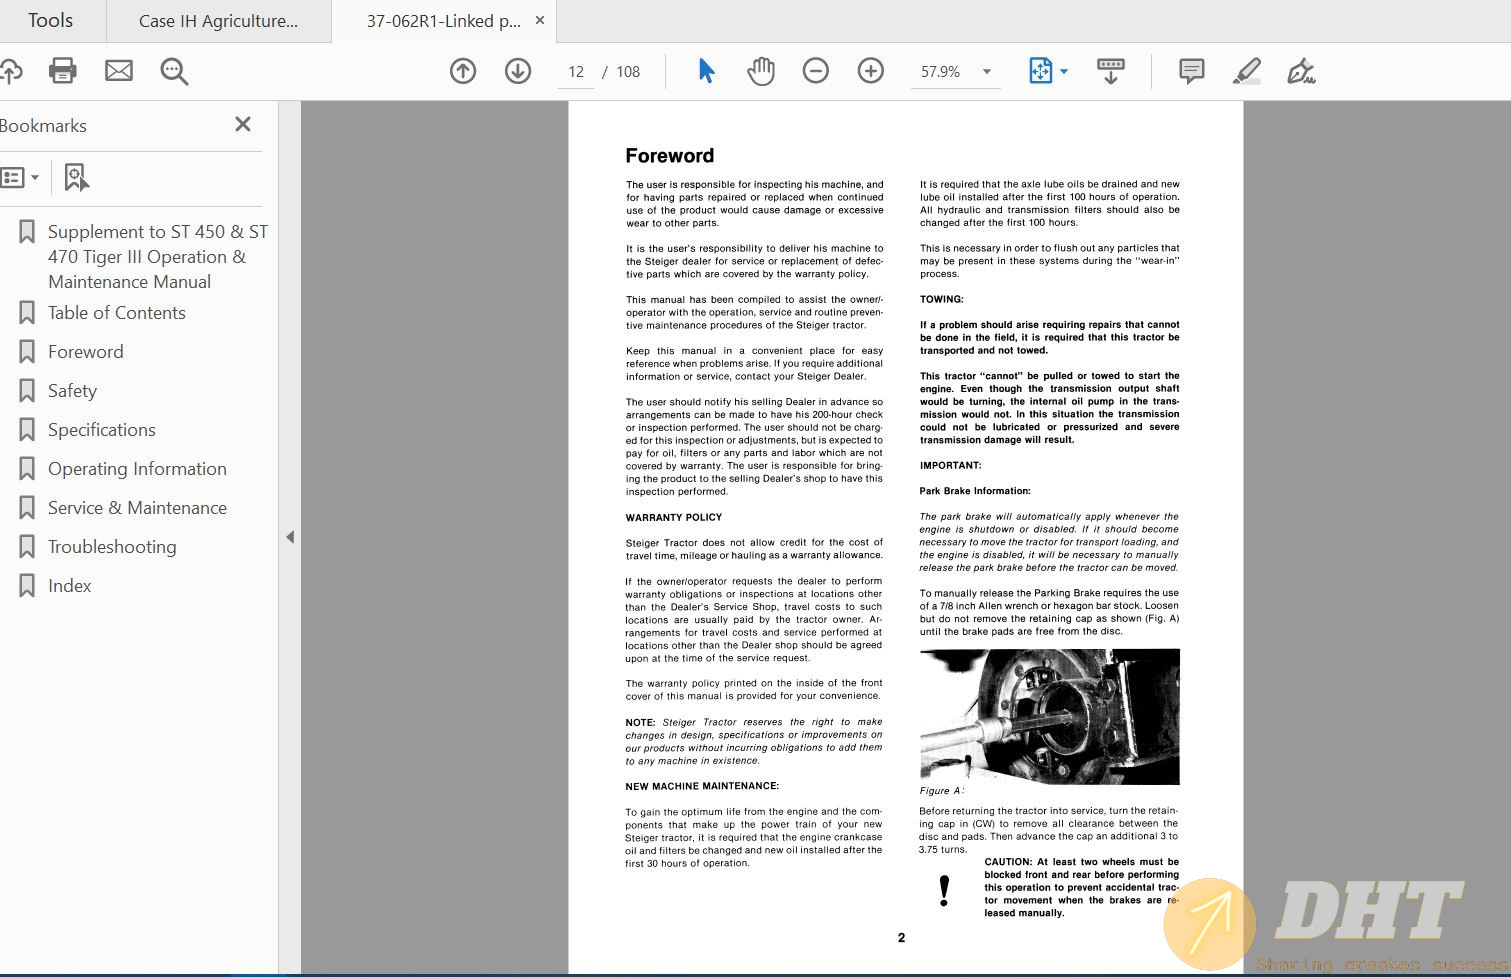The height and width of the screenshot is (977, 1511).
Task: Add a comment sticky note
Action: click(x=1191, y=71)
